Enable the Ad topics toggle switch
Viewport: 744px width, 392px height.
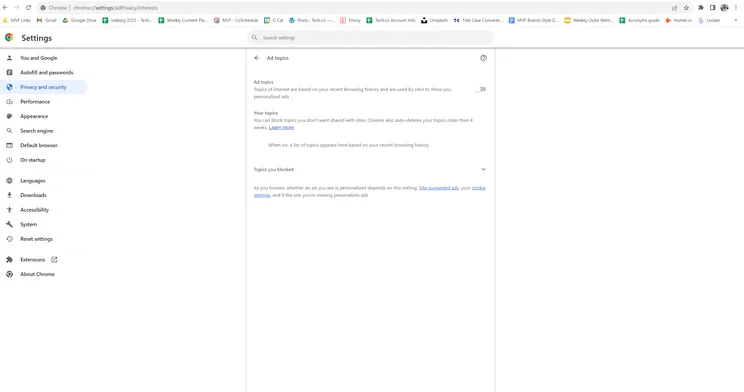coord(481,89)
